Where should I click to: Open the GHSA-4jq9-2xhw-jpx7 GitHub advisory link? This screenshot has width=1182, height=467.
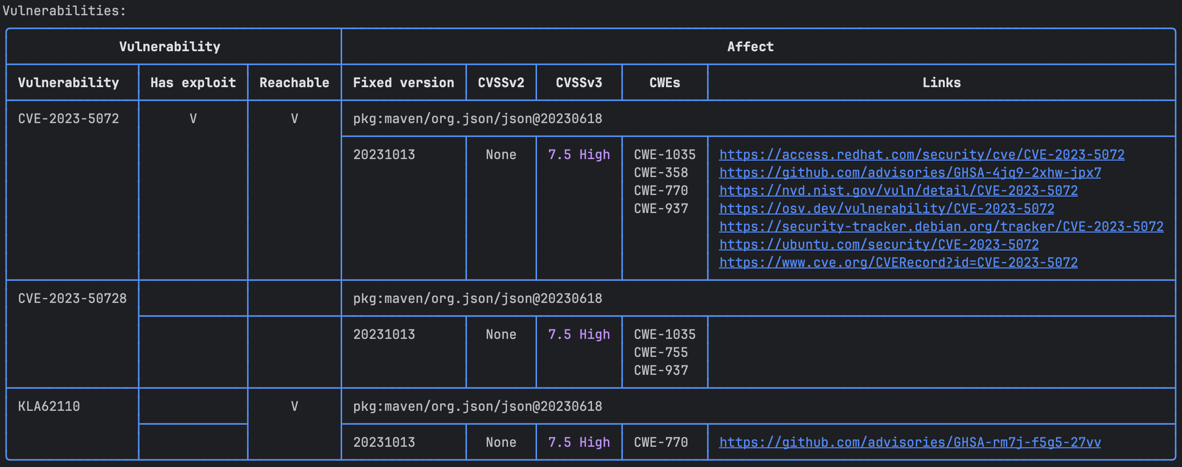911,172
